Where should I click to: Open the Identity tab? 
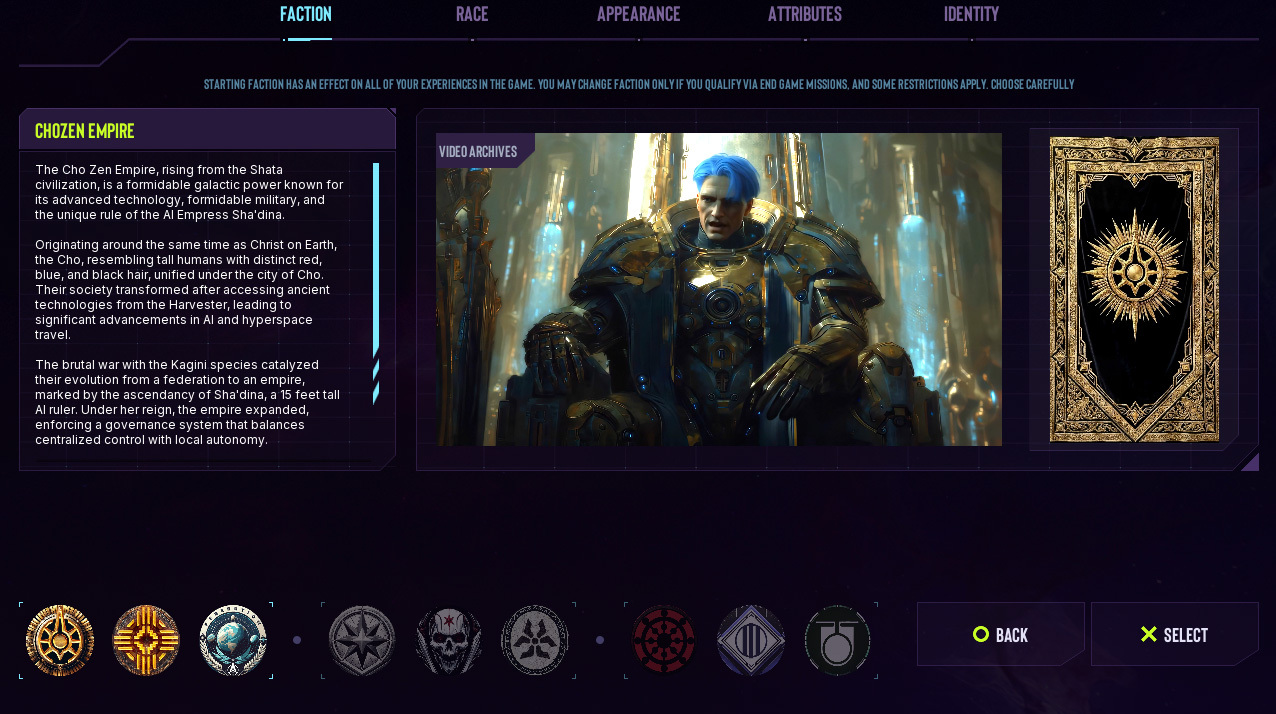[x=971, y=14]
